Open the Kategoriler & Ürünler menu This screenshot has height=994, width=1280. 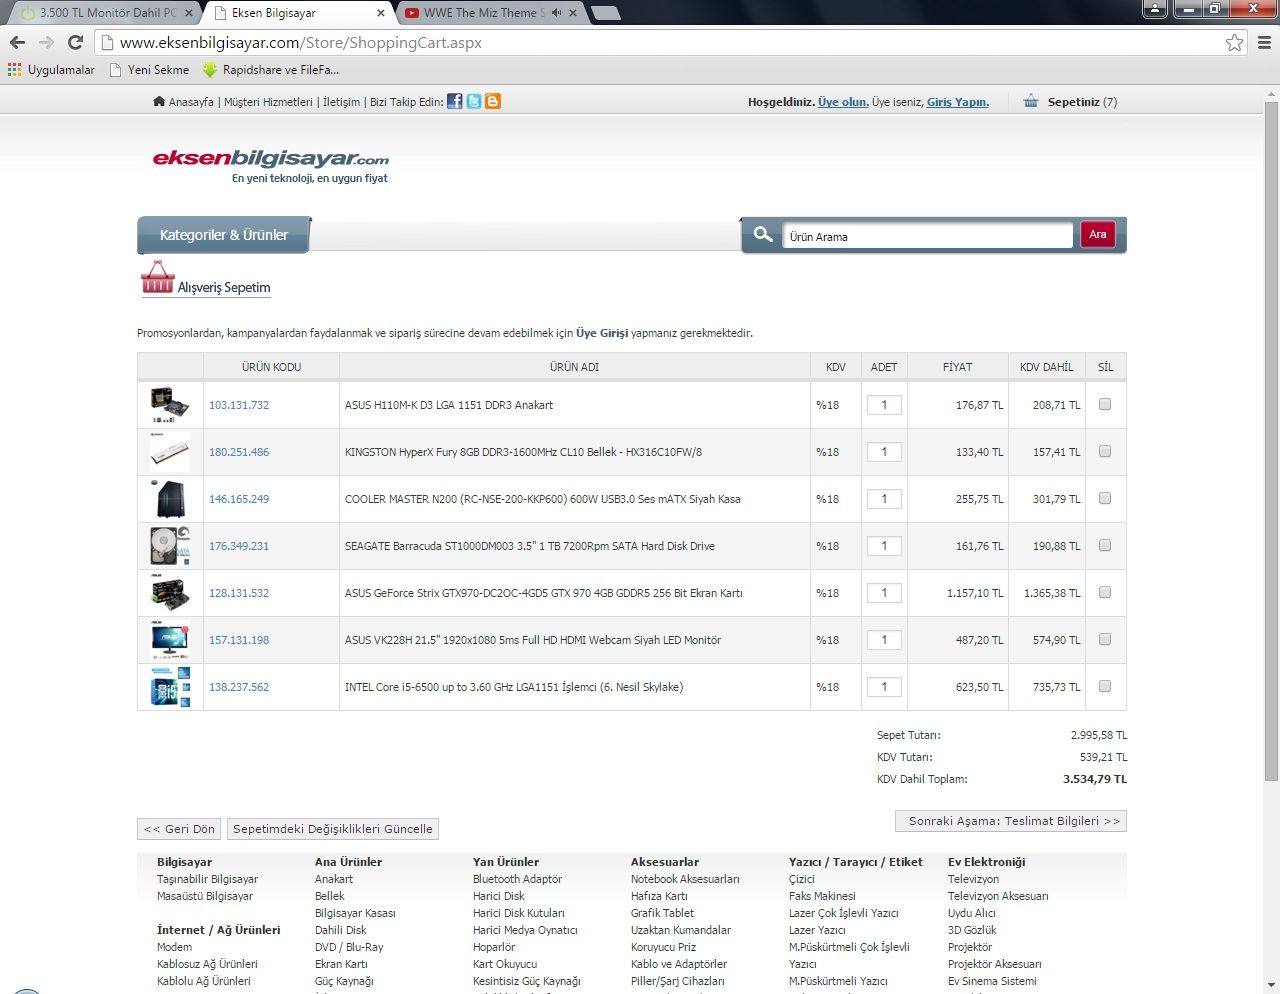coord(224,235)
